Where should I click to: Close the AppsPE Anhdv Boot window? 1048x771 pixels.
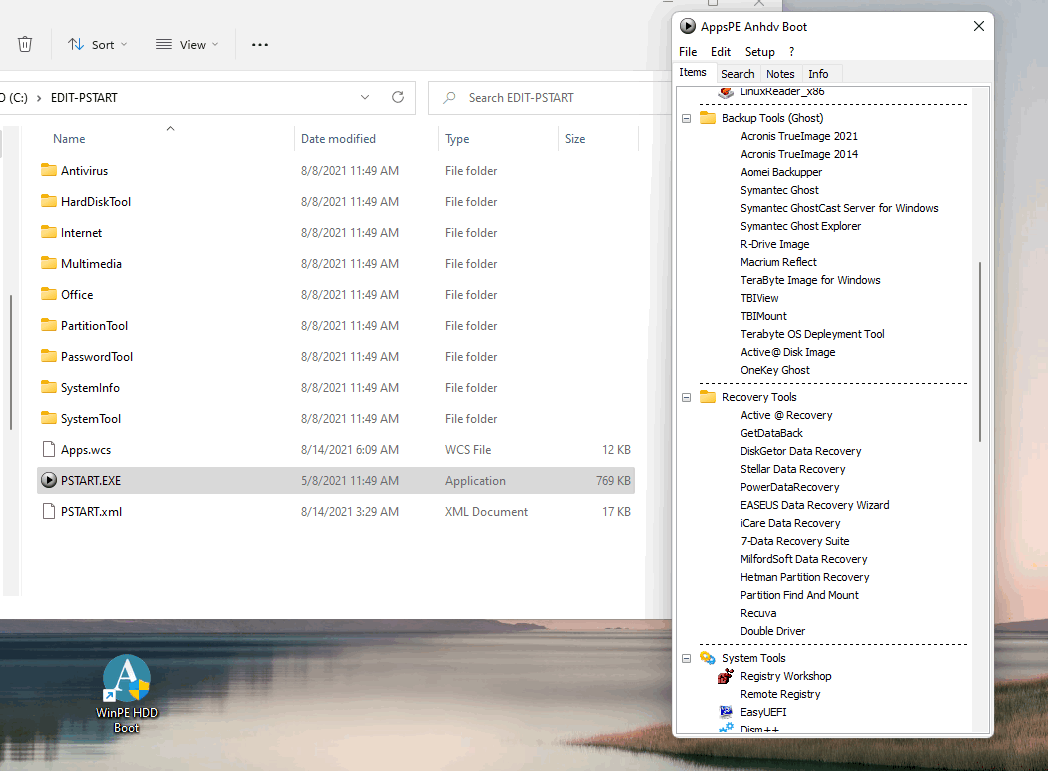point(978,26)
